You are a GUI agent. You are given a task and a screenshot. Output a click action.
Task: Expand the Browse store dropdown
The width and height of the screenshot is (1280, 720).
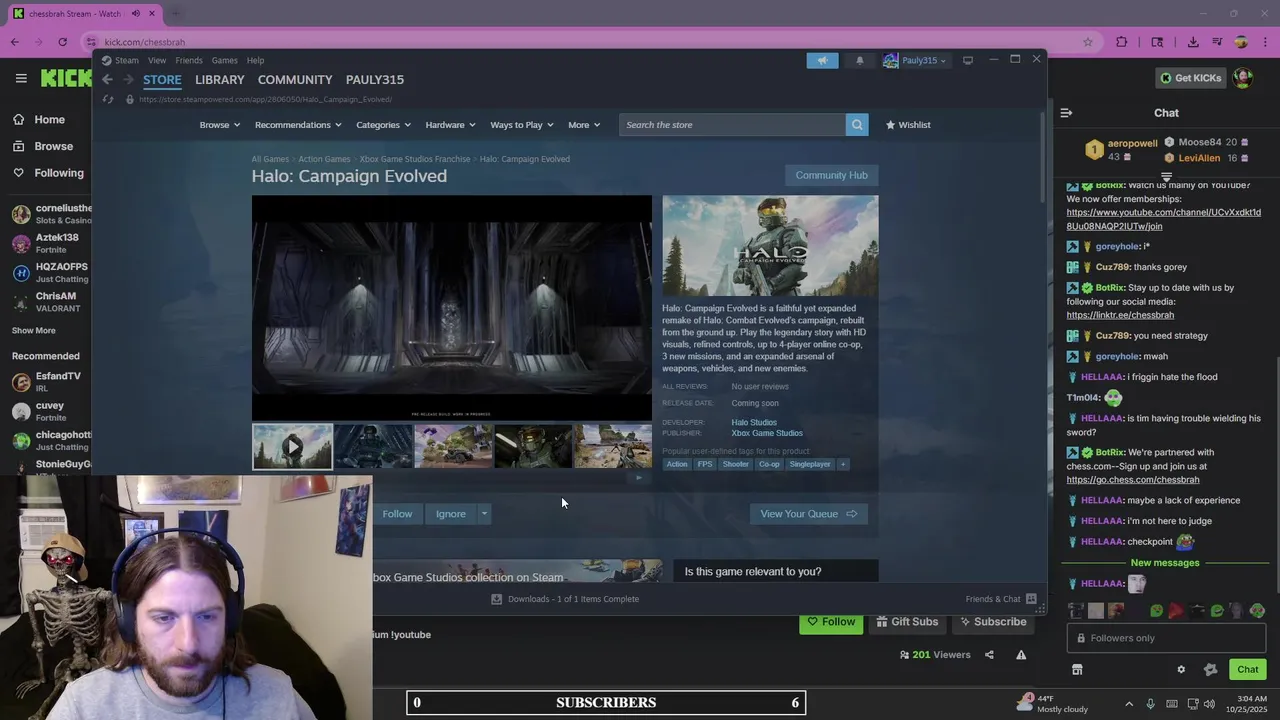click(219, 125)
